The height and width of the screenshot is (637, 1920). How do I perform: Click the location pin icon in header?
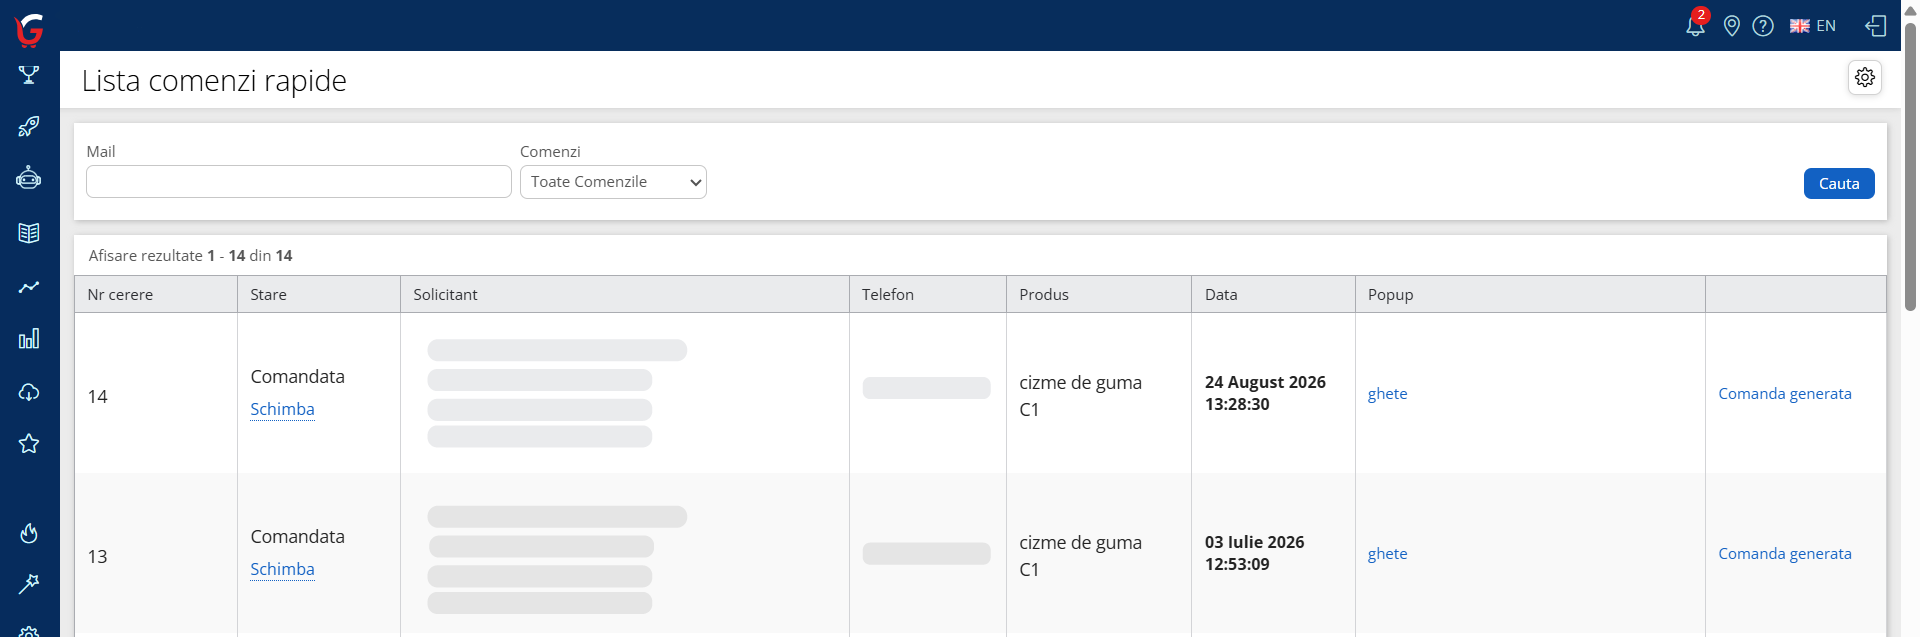(1732, 26)
